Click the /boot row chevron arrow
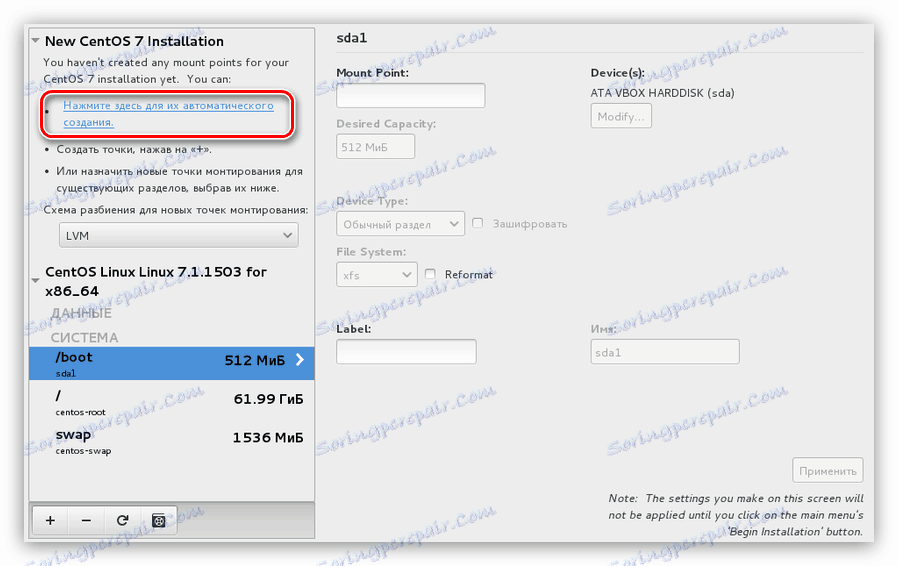This screenshot has width=898, height=566. pyautogui.click(x=300, y=360)
